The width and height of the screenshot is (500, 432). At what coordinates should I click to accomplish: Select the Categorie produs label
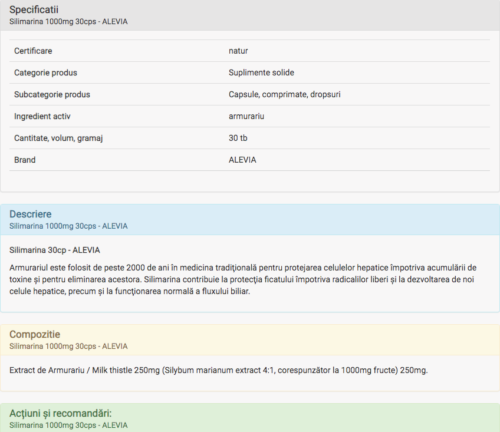click(x=45, y=73)
